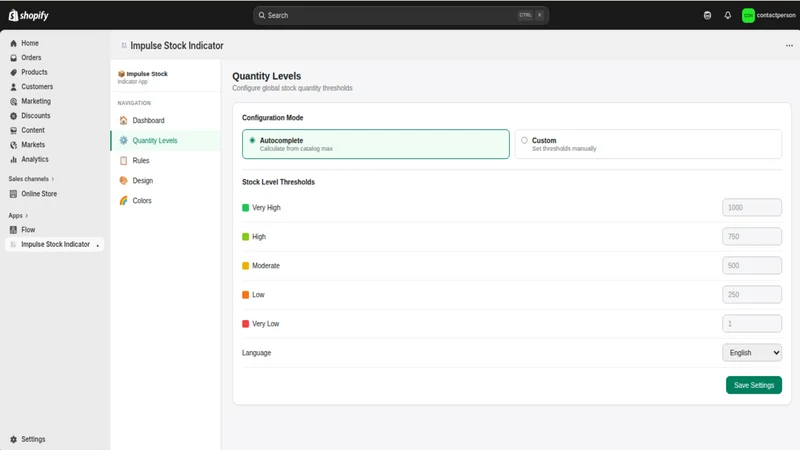Image resolution: width=800 pixels, height=450 pixels.
Task: Click the top Search bar
Action: 401,15
